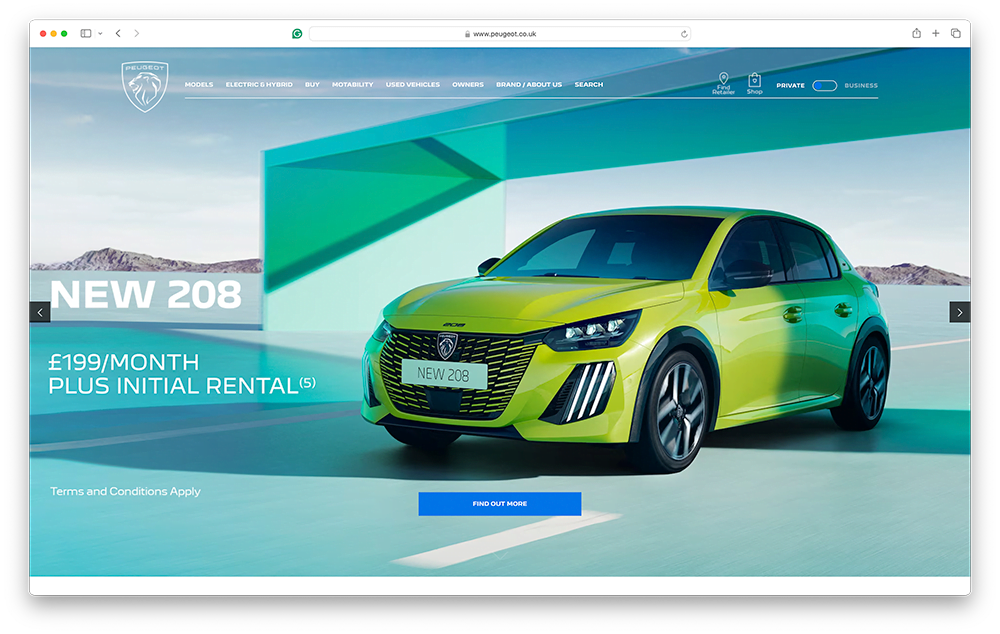This screenshot has height=634, width=1000.
Task: Click the Safari share icon
Action: 916,33
